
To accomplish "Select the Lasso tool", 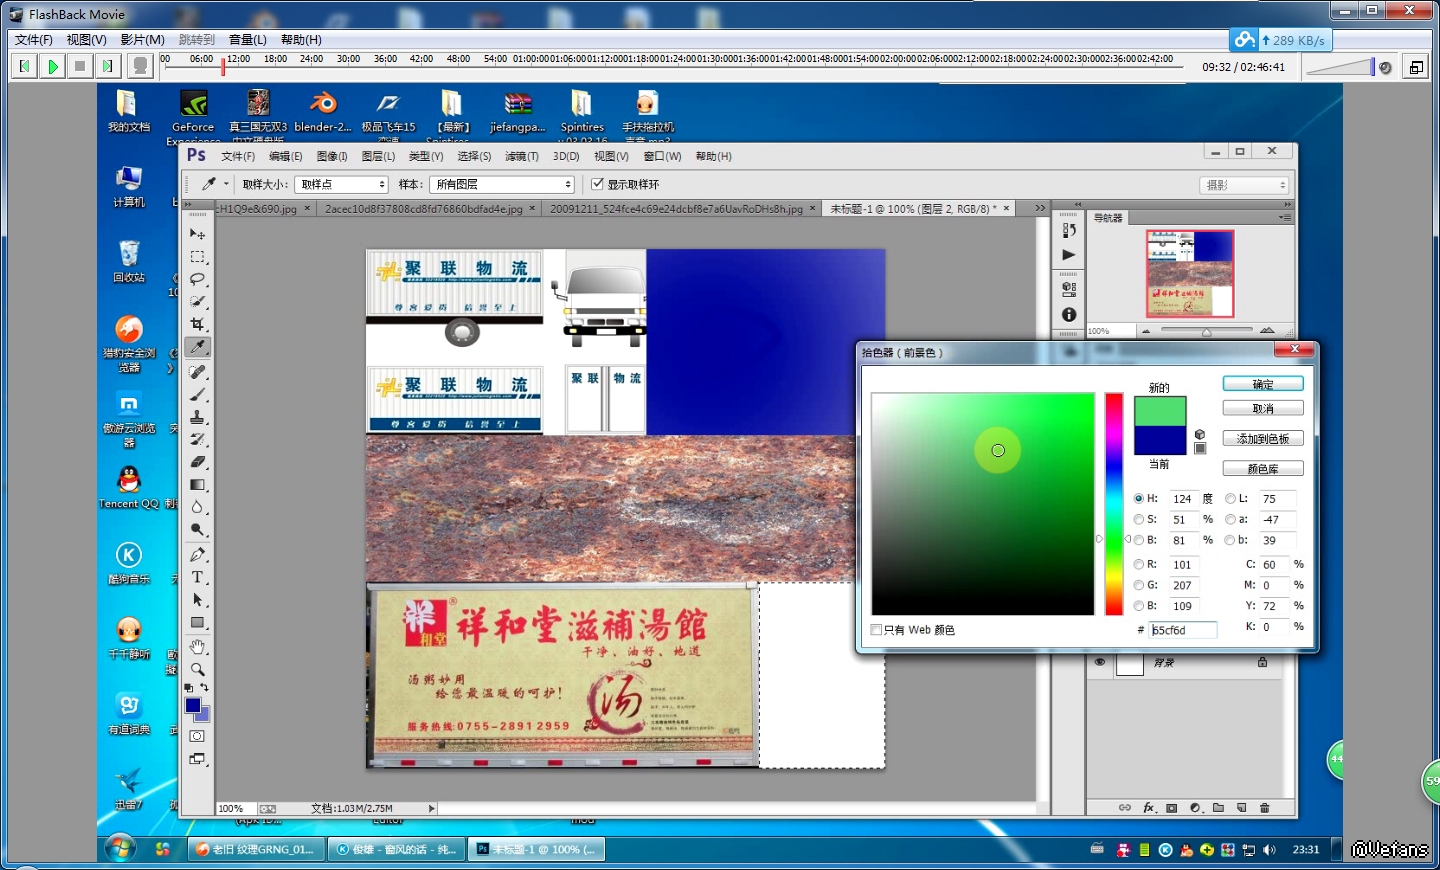I will (197, 279).
